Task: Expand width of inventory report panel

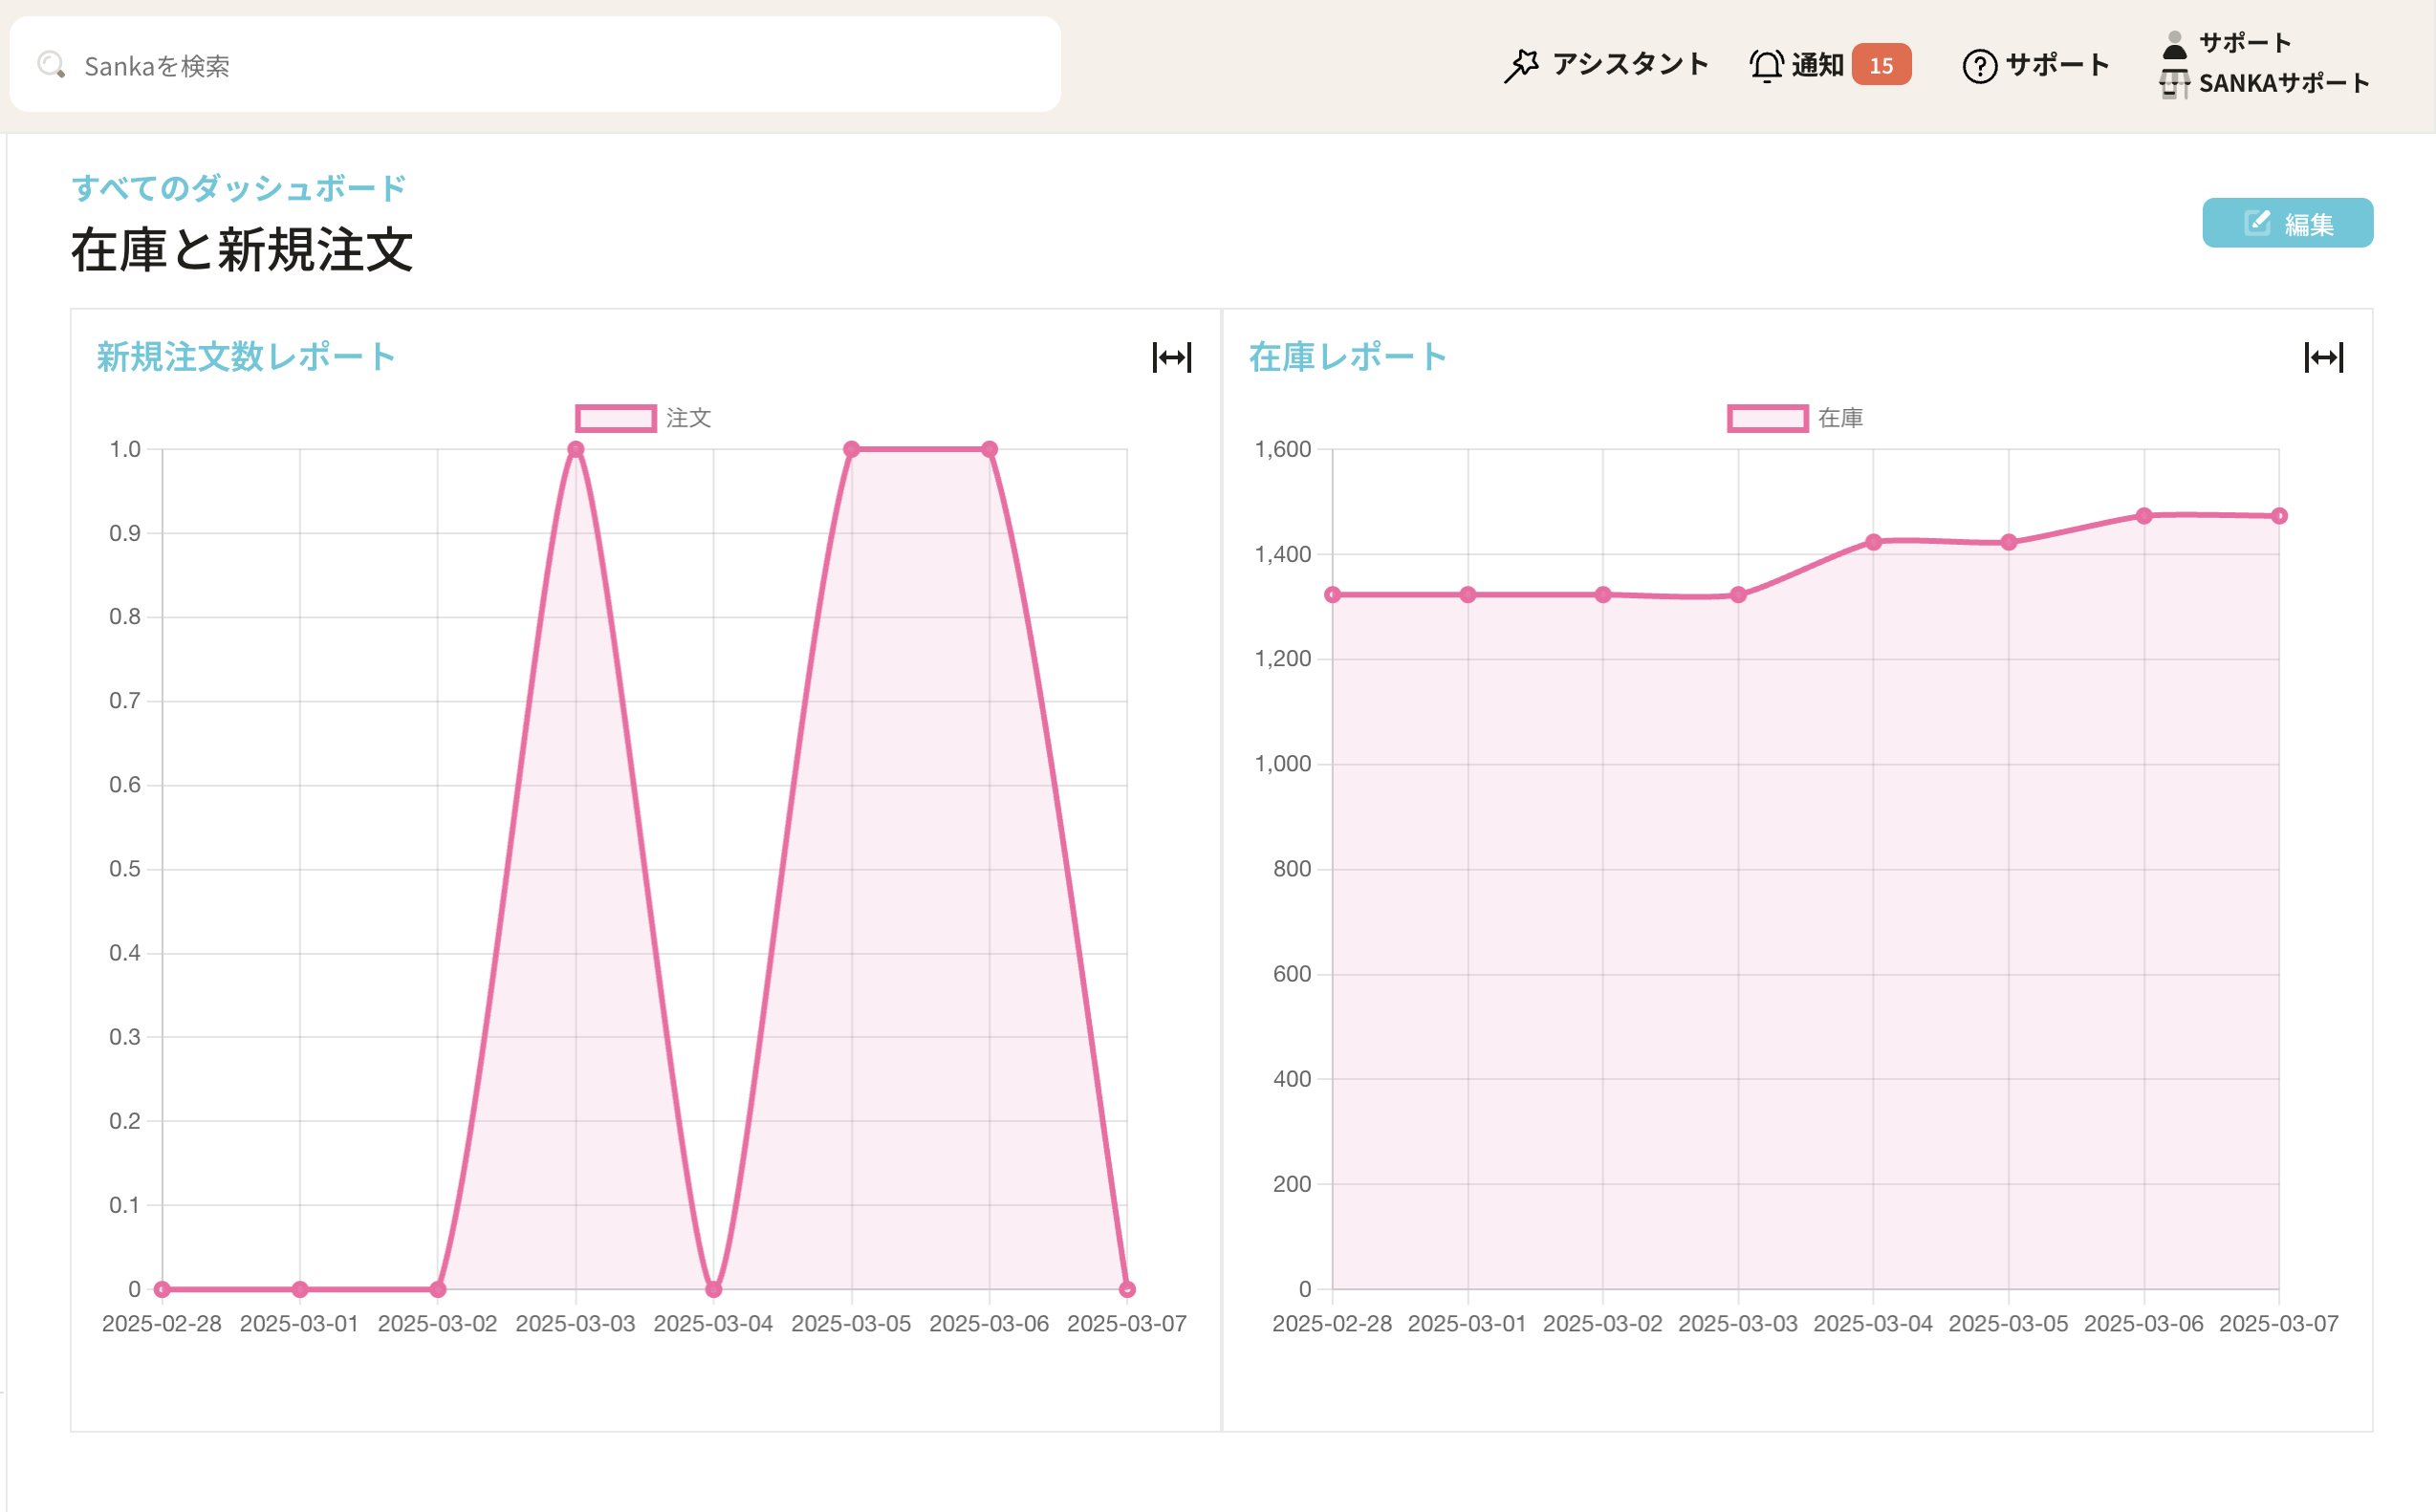Action: pyautogui.click(x=2323, y=357)
